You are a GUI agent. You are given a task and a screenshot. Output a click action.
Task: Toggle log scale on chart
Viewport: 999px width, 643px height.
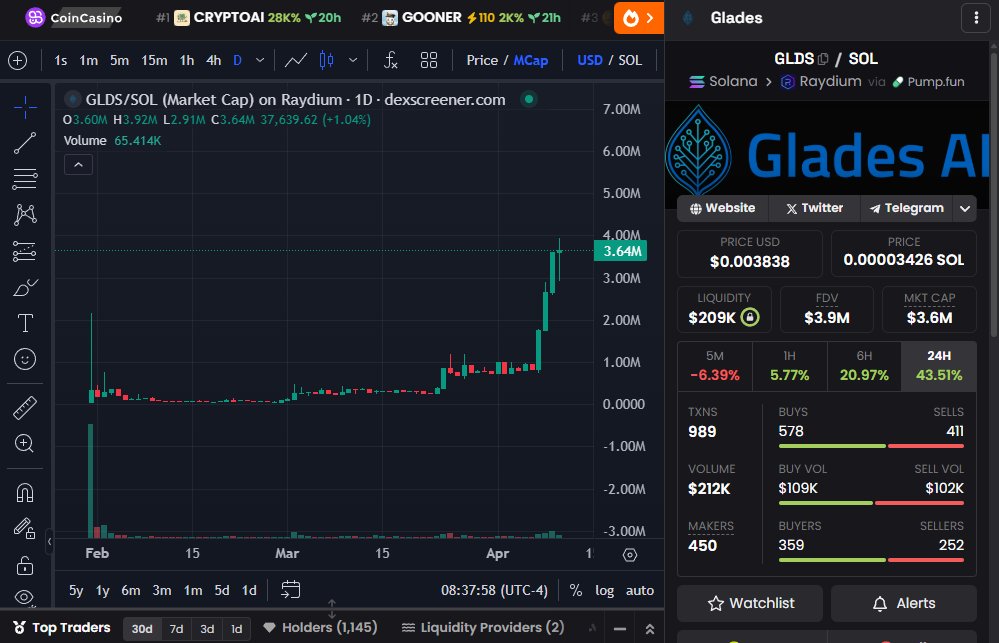605,591
